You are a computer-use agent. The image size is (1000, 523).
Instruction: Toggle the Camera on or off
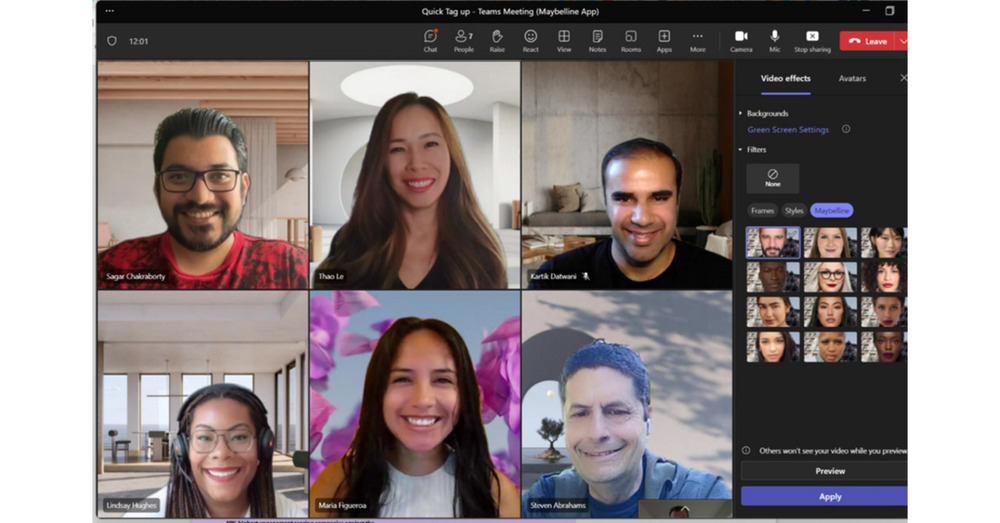(741, 41)
